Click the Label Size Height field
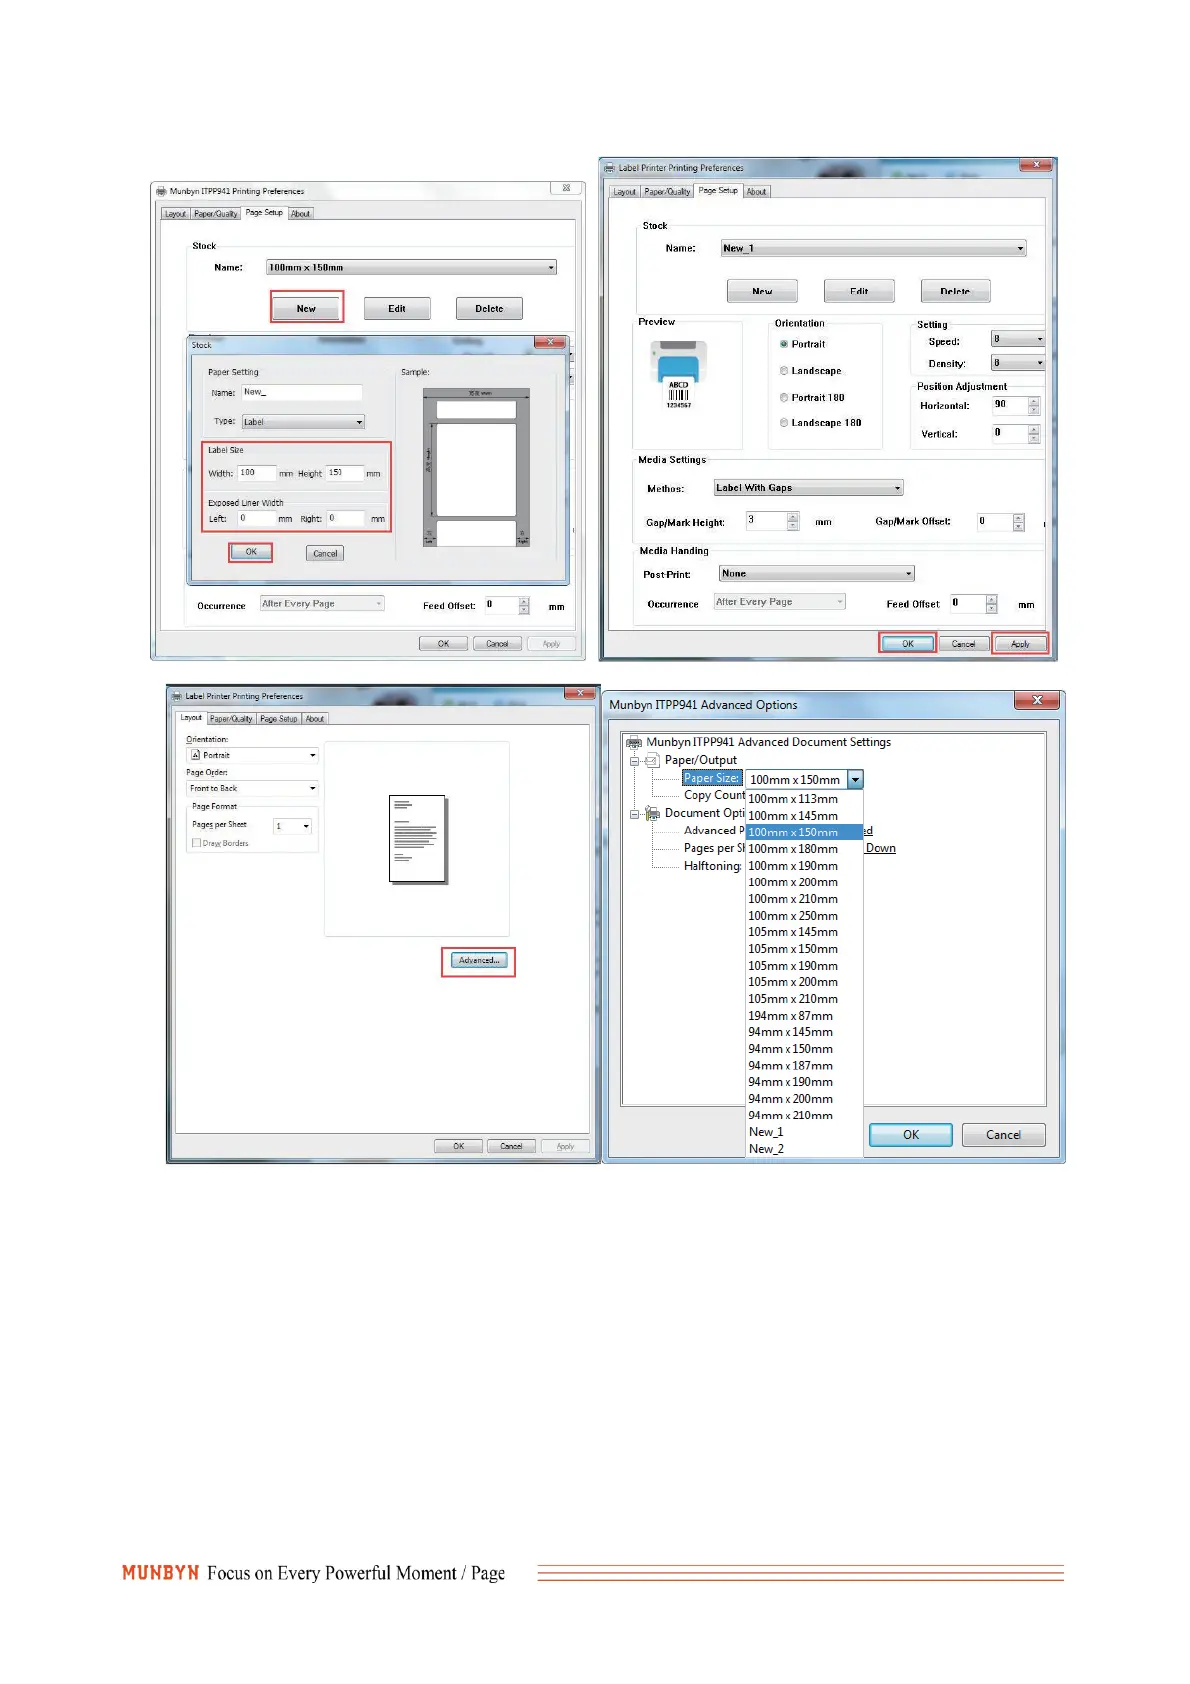Screen dimensions: 1190x1684 [344, 473]
